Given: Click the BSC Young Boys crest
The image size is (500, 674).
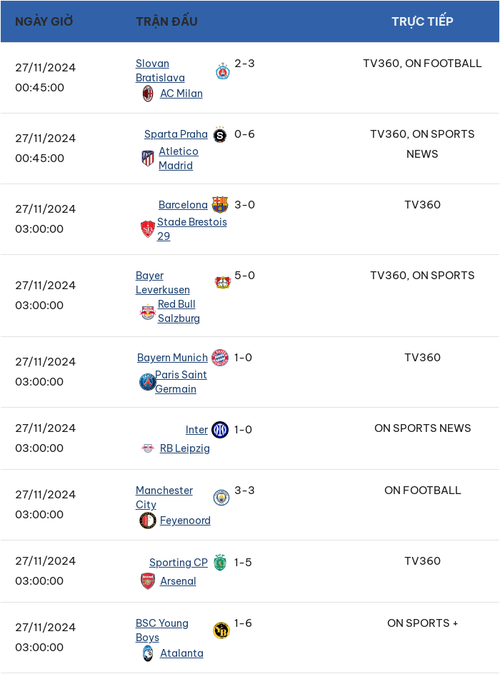Looking at the screenshot, I should click(x=221, y=630).
